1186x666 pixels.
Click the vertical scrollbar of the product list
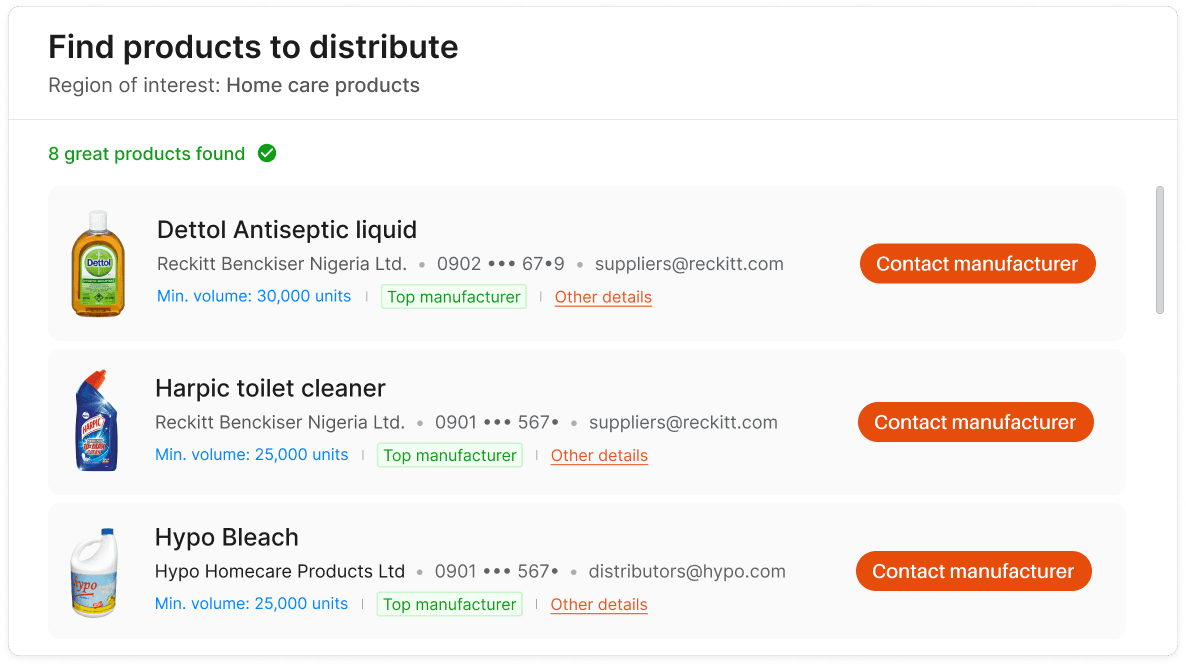1160,250
